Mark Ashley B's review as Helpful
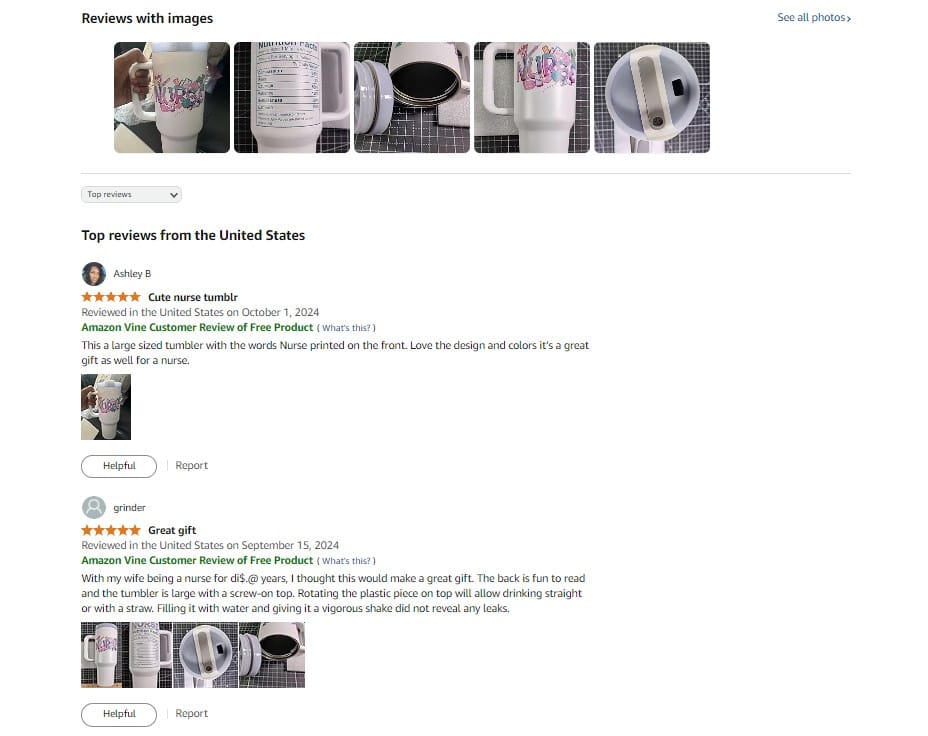 119,466
